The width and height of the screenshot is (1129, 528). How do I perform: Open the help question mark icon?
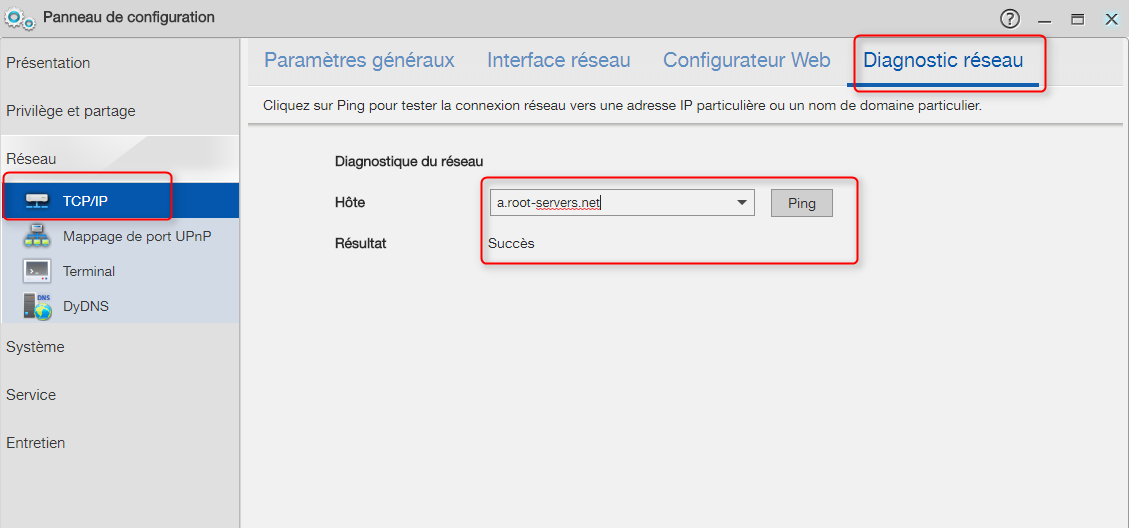click(1010, 19)
